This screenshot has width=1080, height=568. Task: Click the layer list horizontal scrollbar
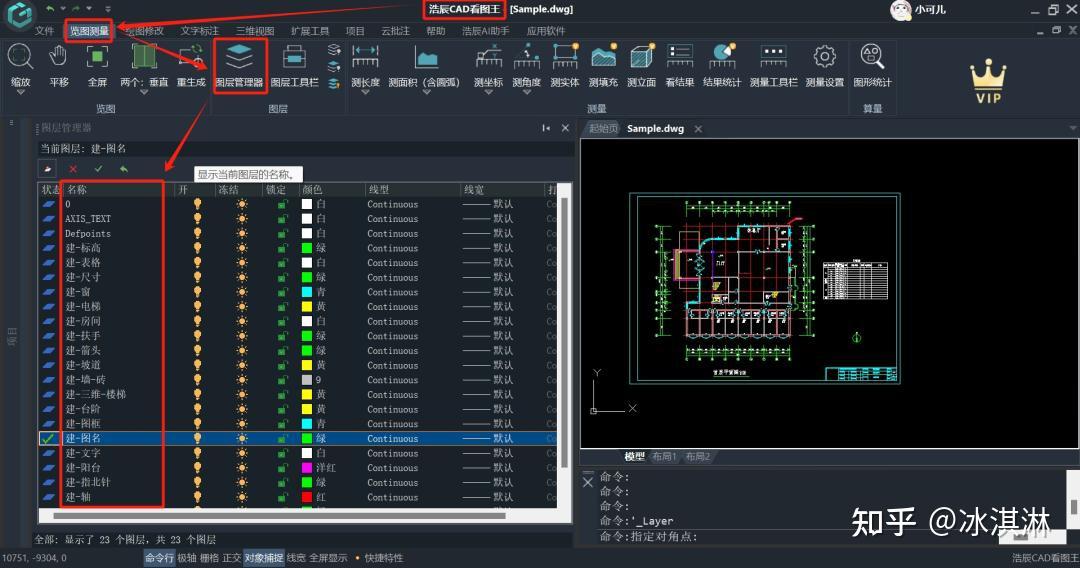279,516
